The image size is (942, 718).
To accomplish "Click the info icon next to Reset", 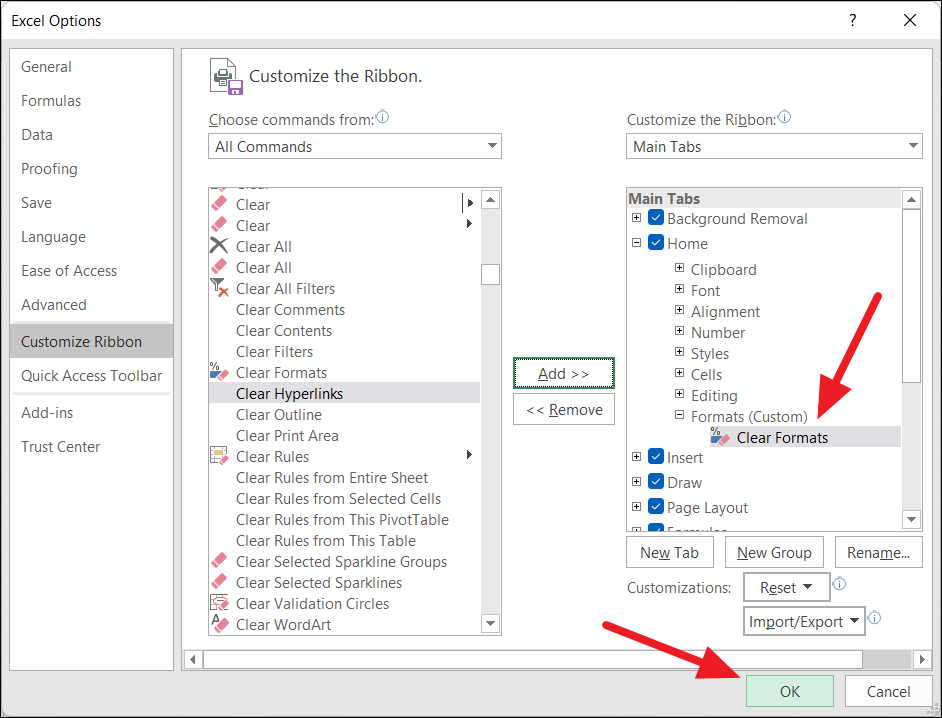I will pos(839,583).
